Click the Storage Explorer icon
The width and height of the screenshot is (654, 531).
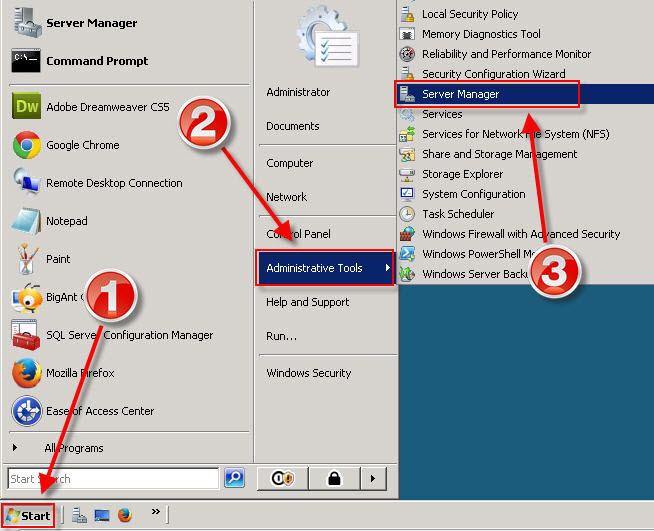pyautogui.click(x=407, y=174)
